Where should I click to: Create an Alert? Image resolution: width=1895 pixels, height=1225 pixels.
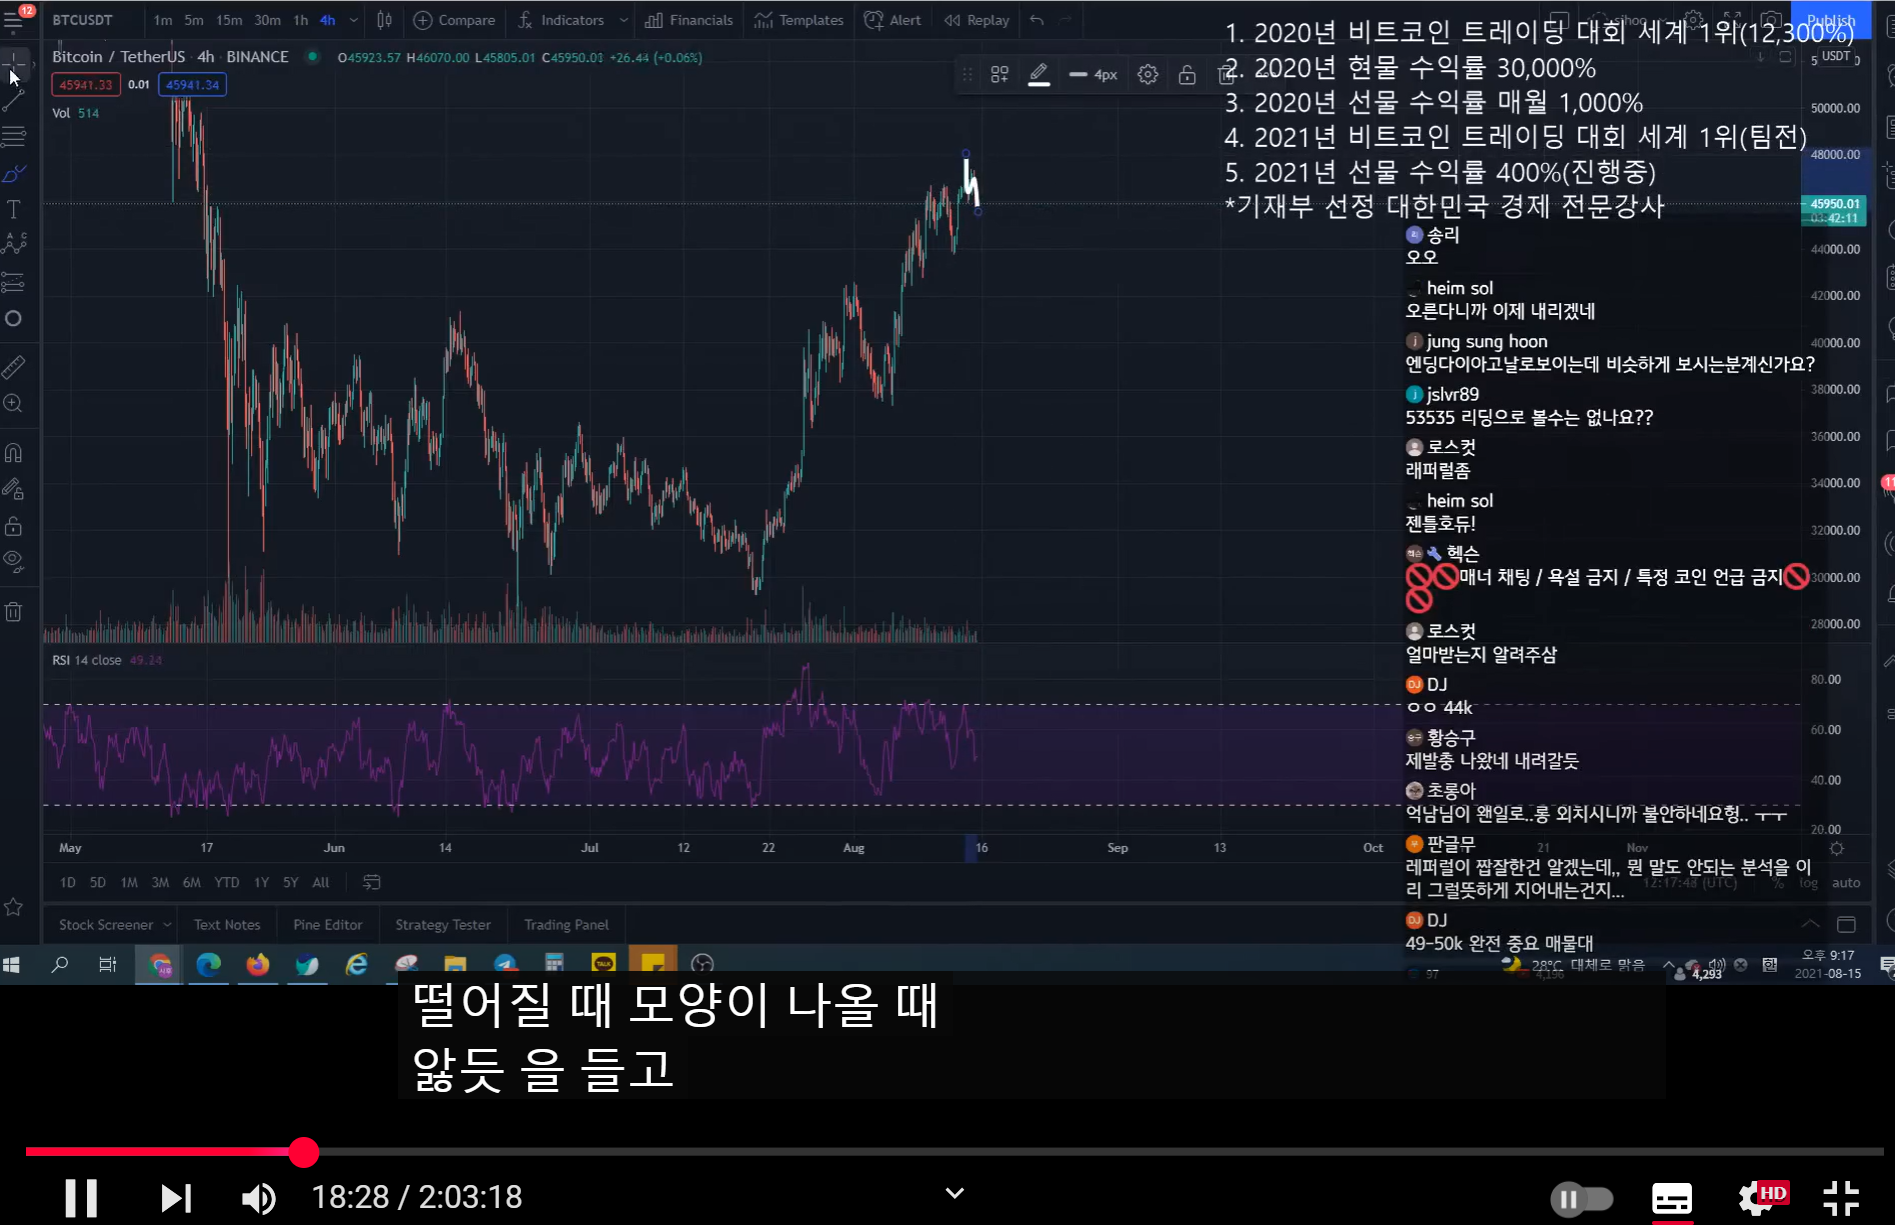[893, 20]
